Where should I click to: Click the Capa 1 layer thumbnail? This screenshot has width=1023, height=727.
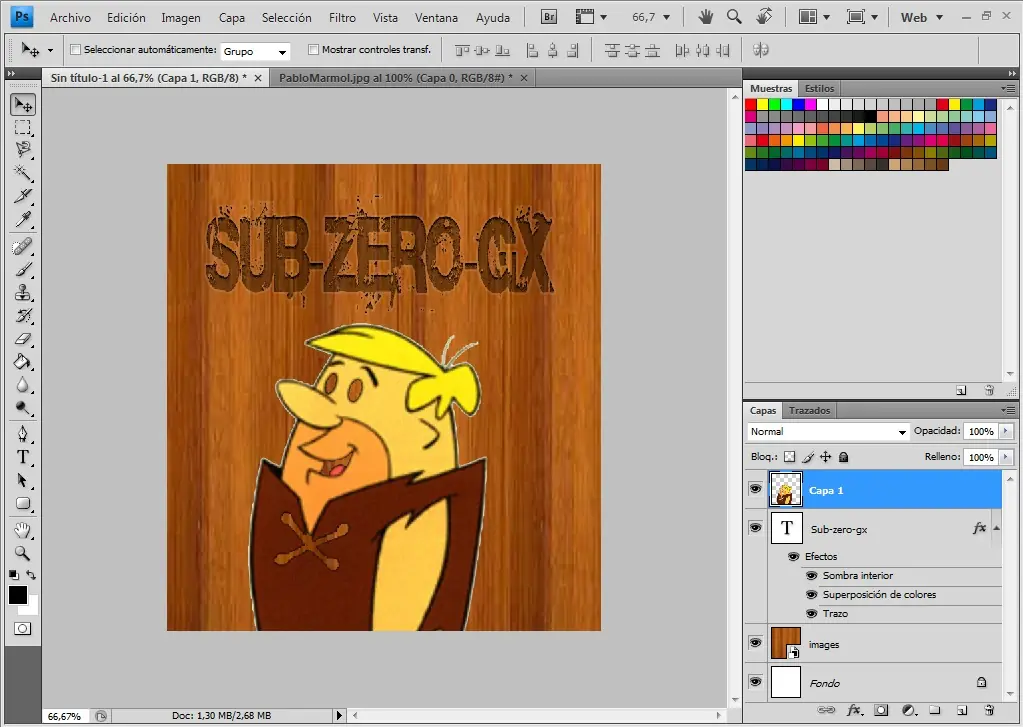tap(786, 489)
